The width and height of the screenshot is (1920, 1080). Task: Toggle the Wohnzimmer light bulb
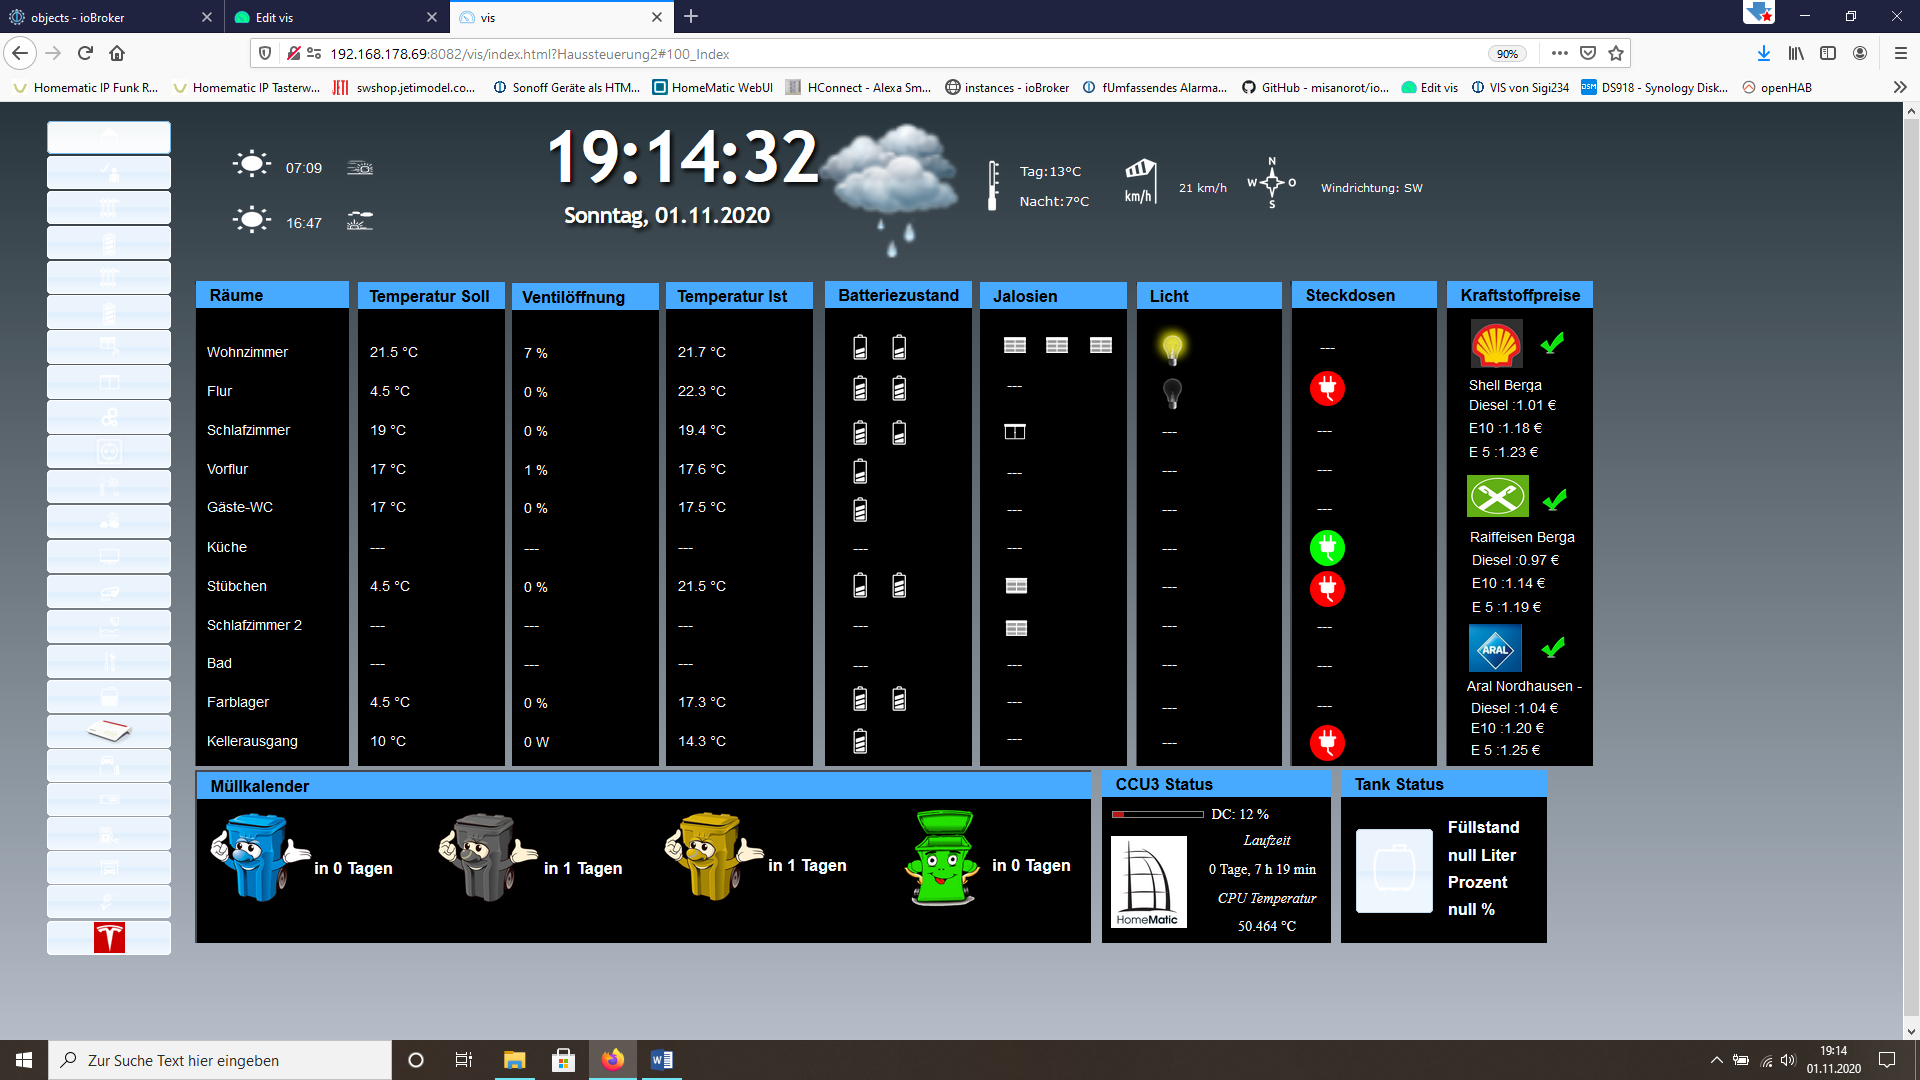click(x=1172, y=348)
